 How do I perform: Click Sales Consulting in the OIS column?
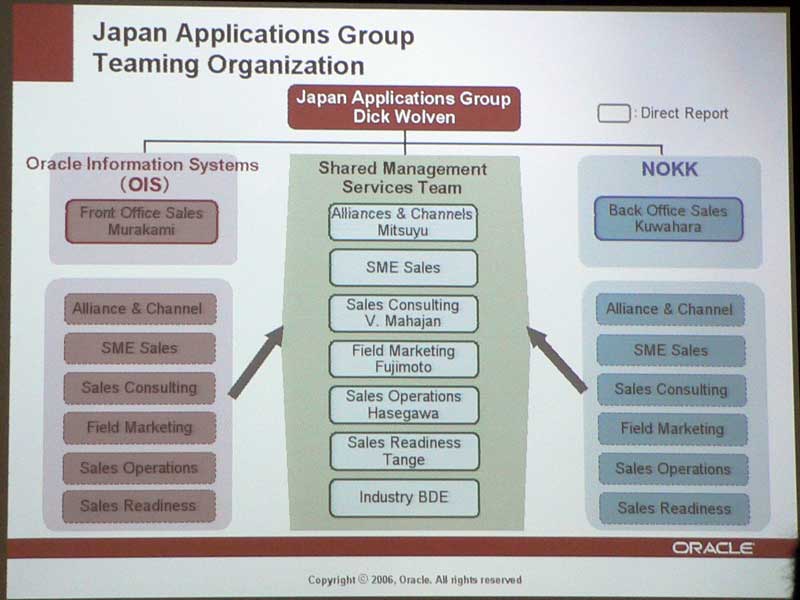[x=139, y=388]
